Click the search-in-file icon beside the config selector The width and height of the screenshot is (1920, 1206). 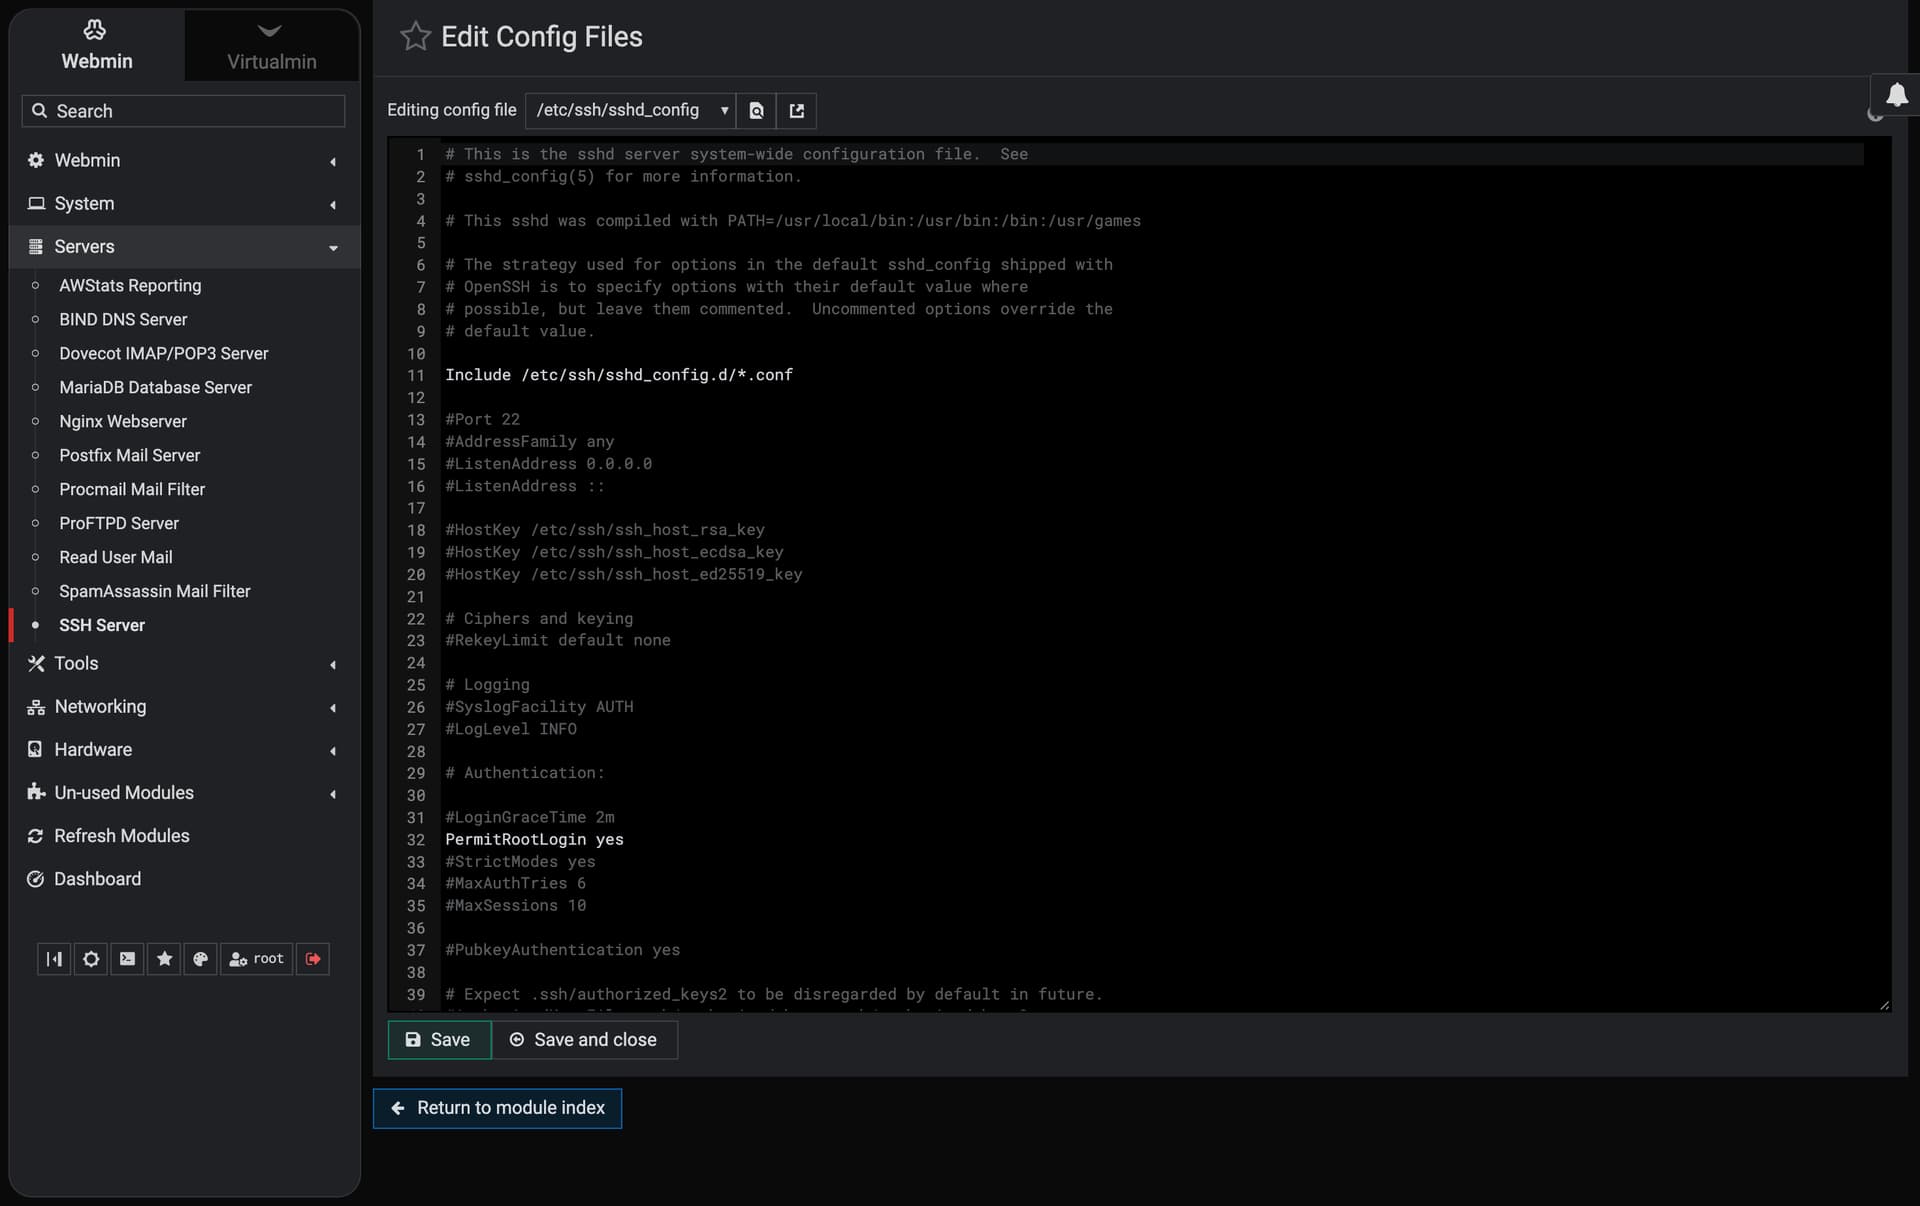[x=757, y=111]
